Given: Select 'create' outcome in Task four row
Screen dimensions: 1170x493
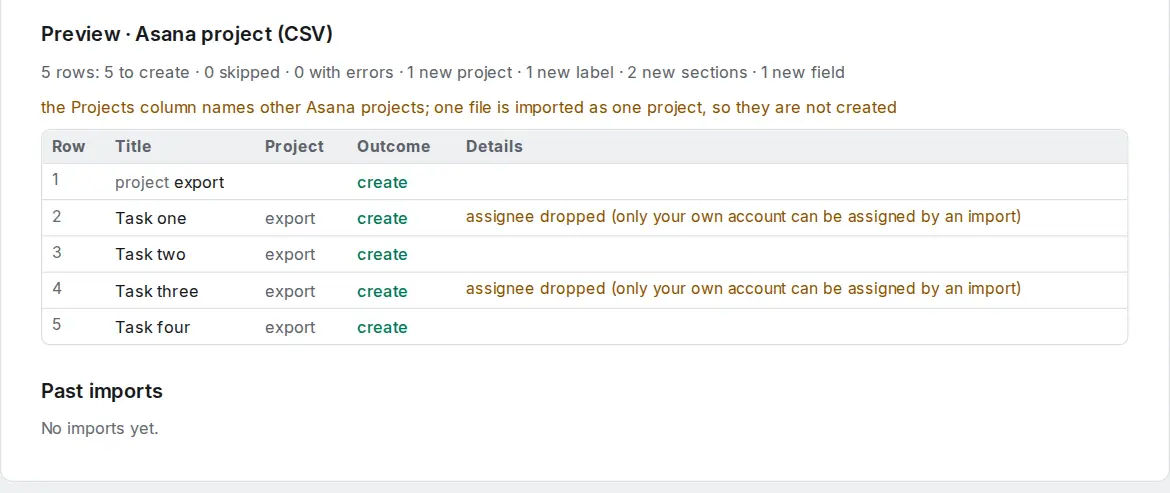Looking at the screenshot, I should pos(382,327).
